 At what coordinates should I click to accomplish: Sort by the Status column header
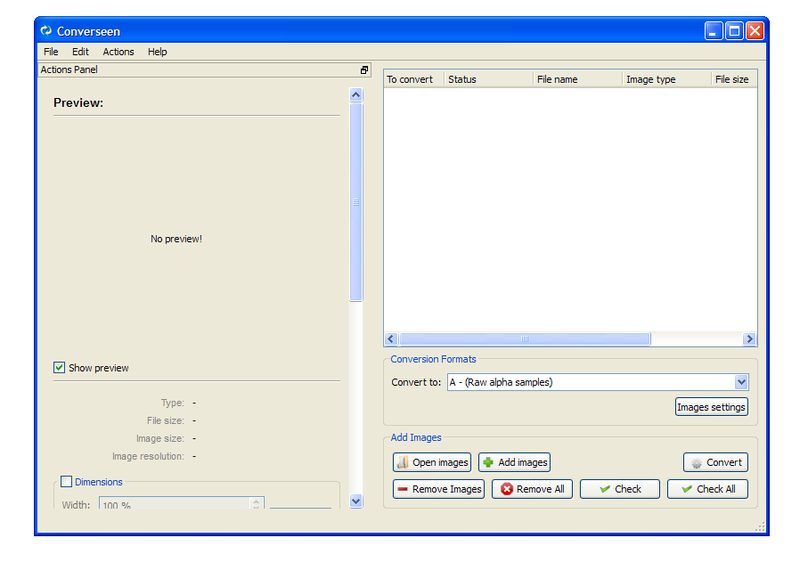coord(488,80)
